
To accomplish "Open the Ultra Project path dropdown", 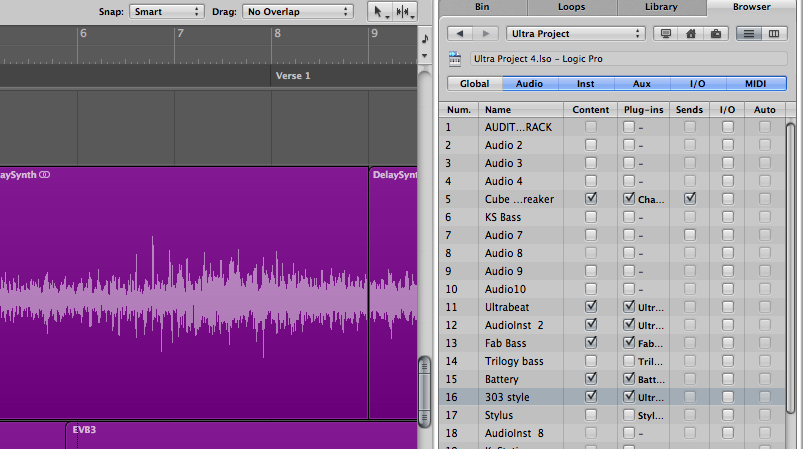I will [x=576, y=34].
